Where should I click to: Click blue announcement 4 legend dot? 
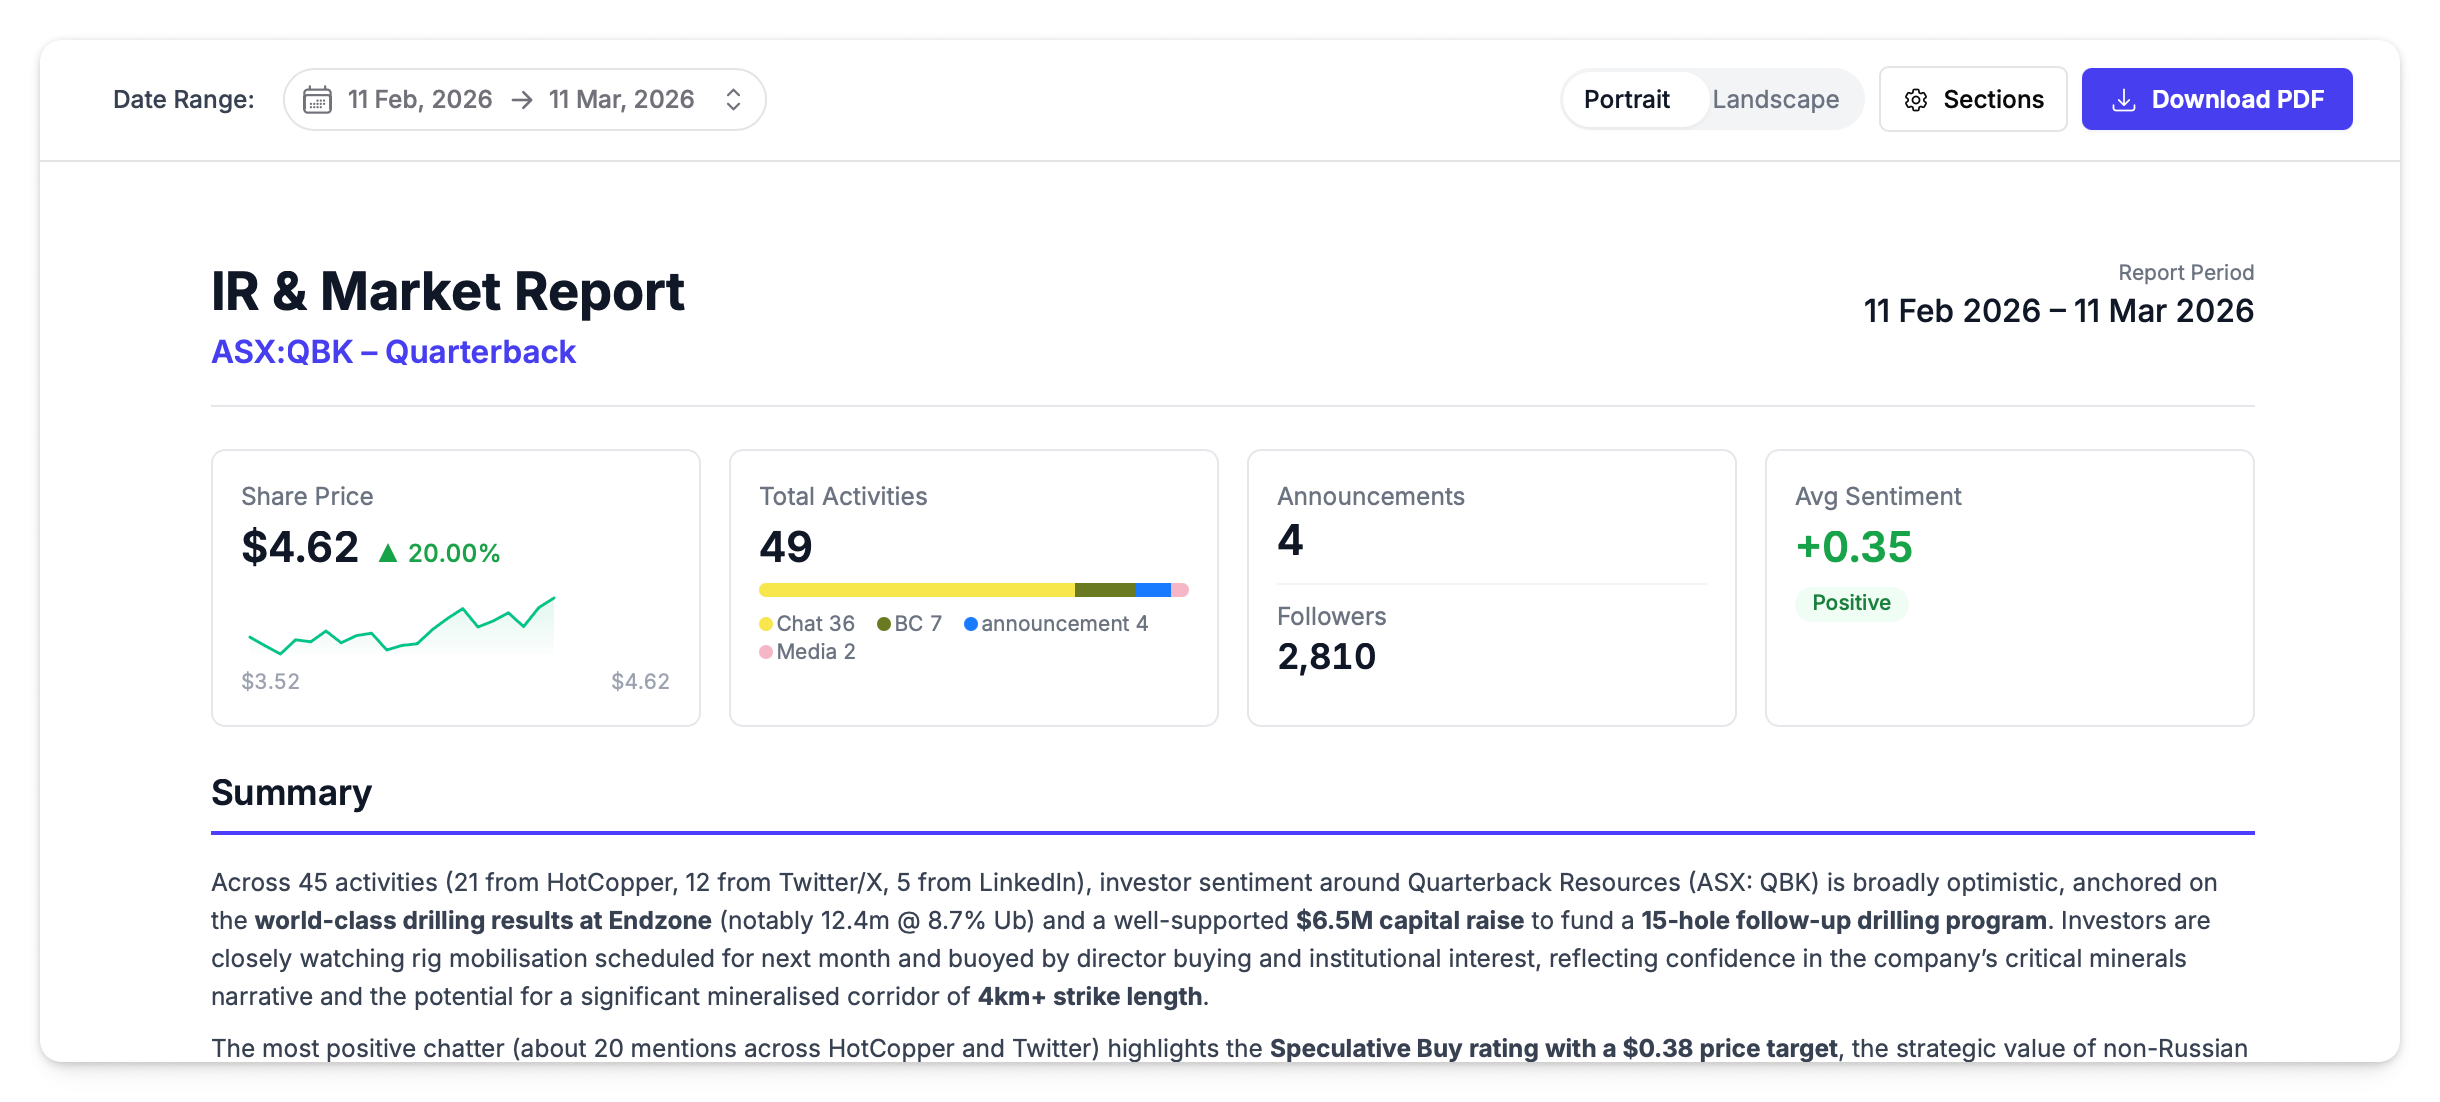970,624
